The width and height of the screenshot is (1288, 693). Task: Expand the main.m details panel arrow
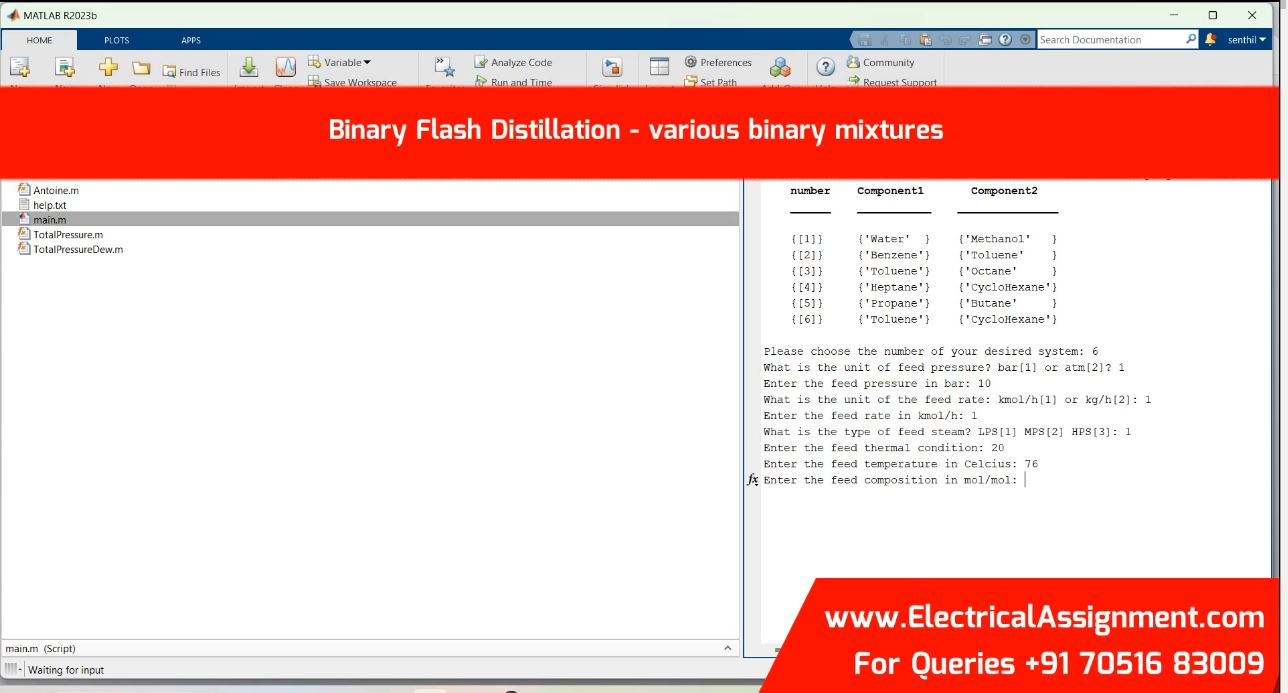pyautogui.click(x=727, y=648)
